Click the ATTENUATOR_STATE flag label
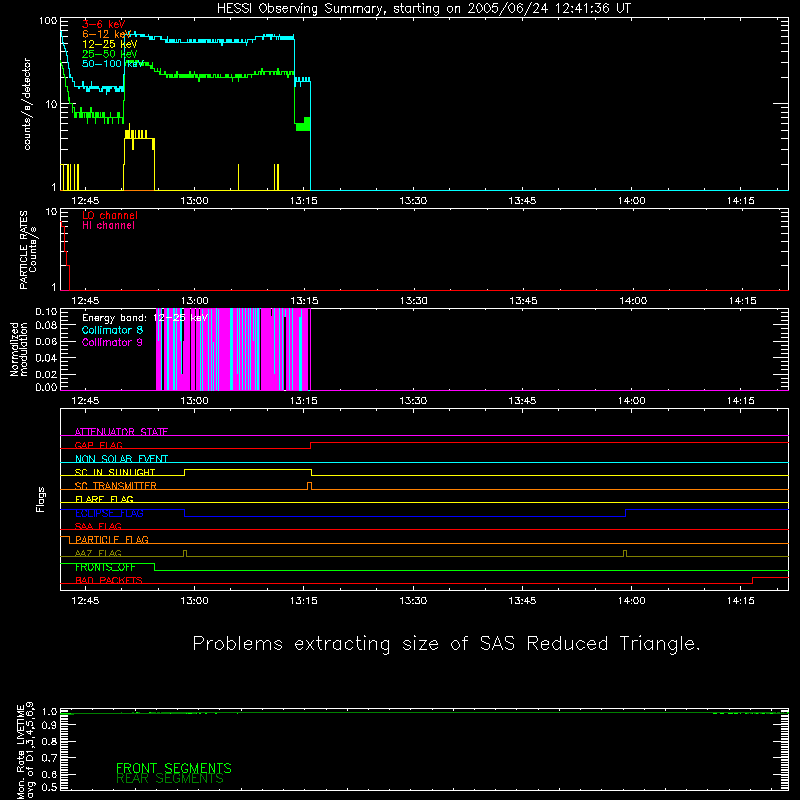This screenshot has width=800, height=800. (121, 432)
